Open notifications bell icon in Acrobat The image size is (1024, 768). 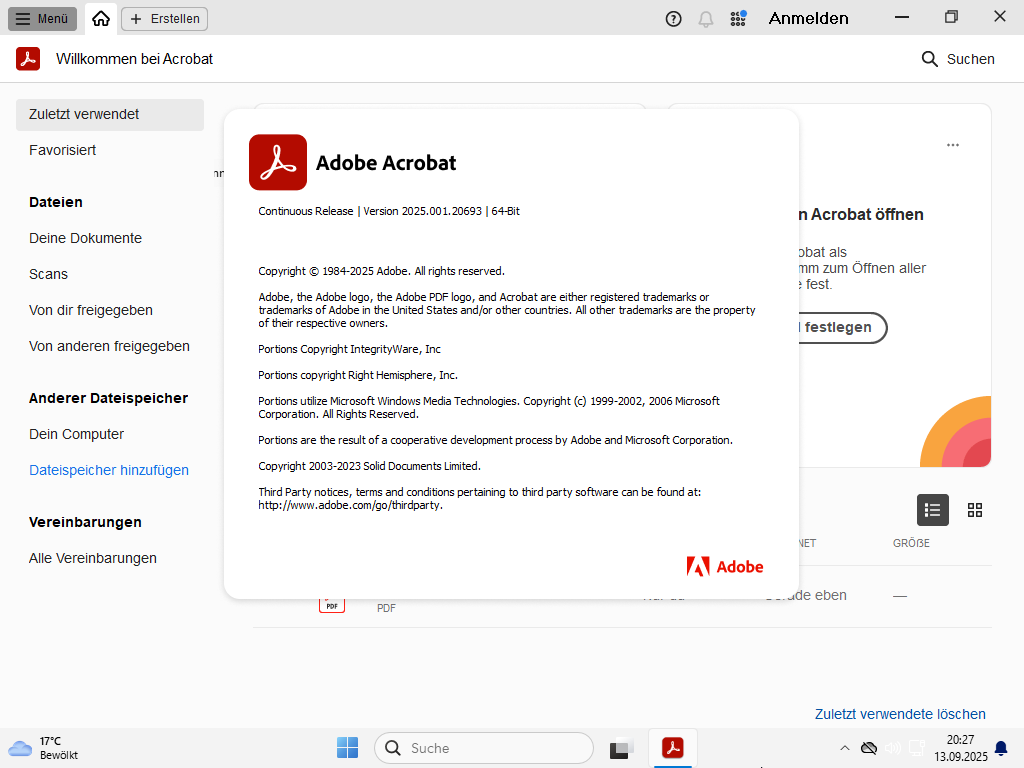[x=706, y=19]
